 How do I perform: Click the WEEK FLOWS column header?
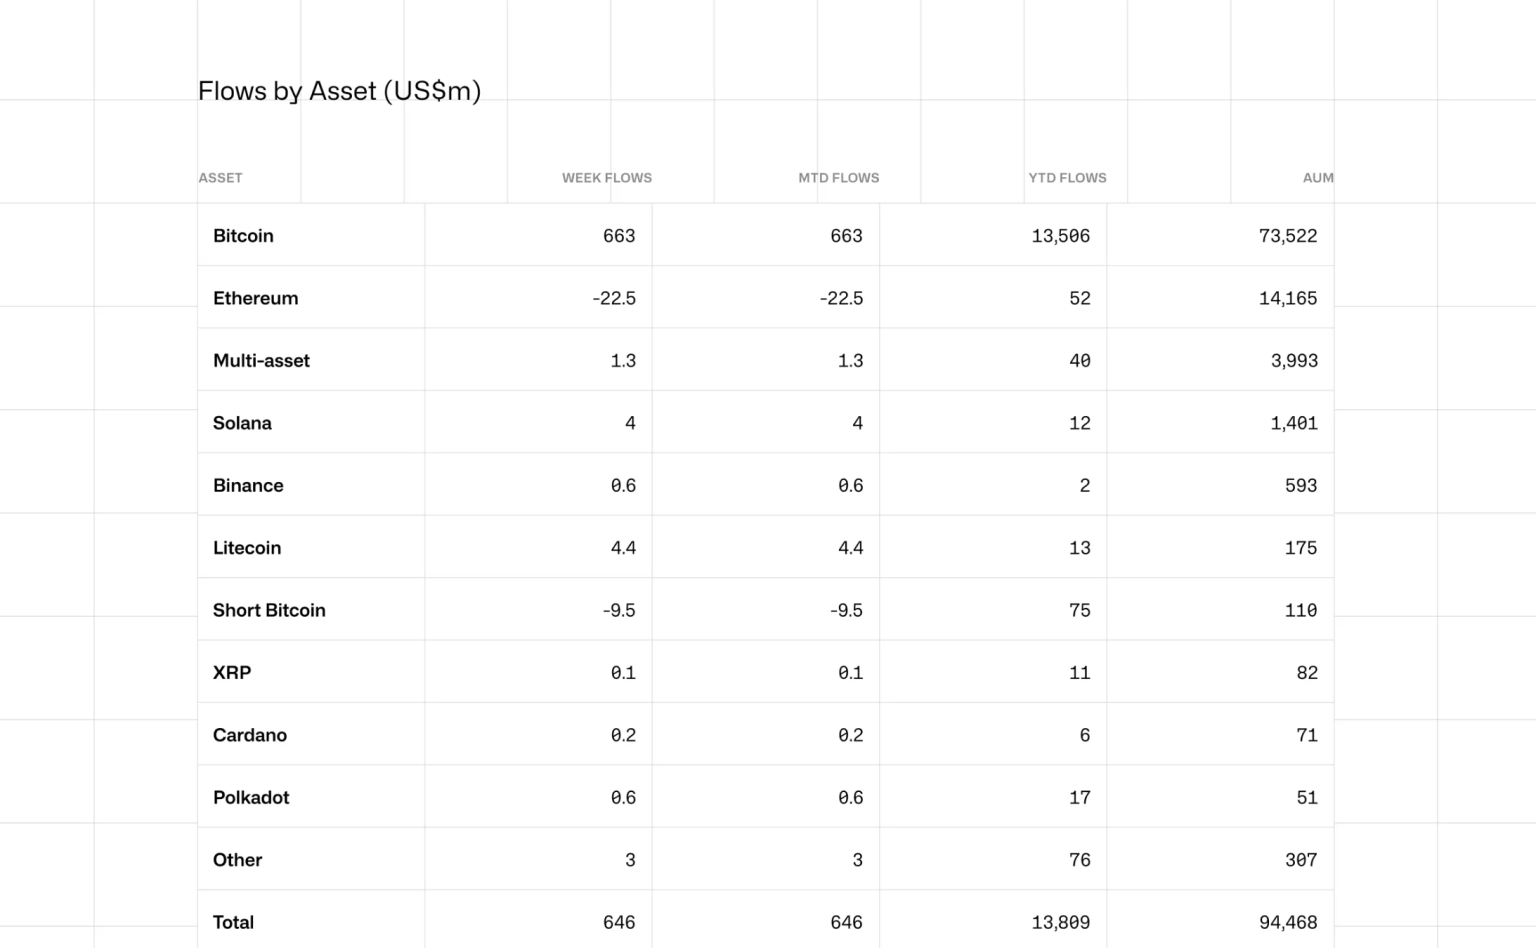607,178
